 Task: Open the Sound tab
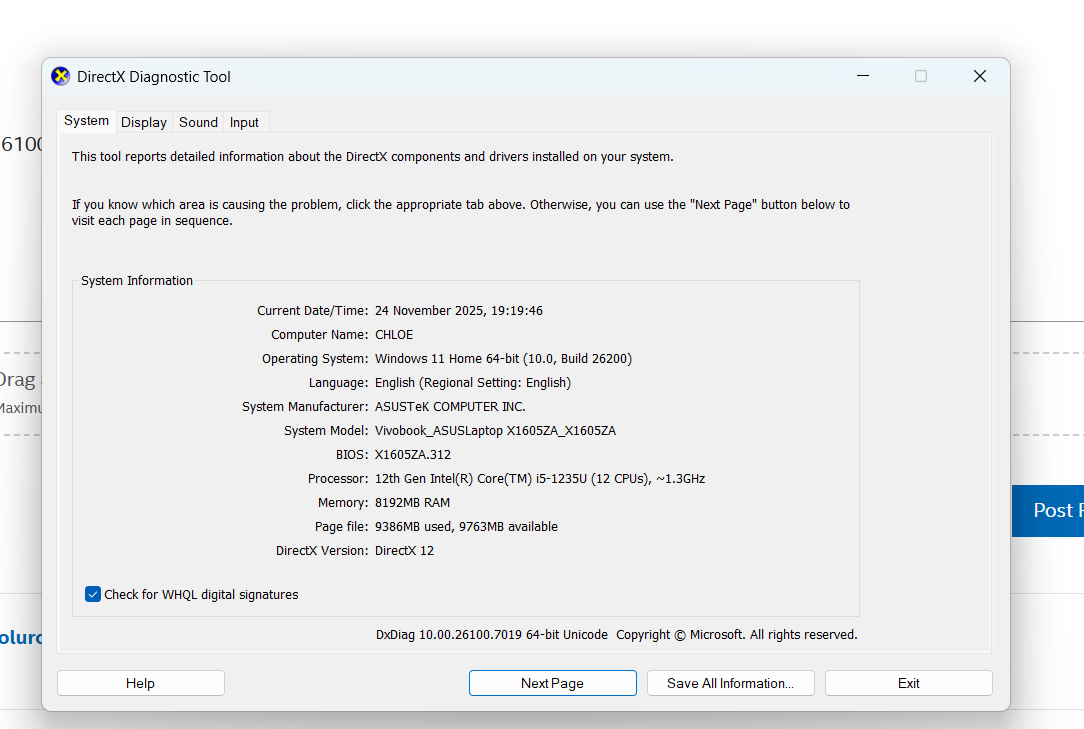(x=198, y=122)
